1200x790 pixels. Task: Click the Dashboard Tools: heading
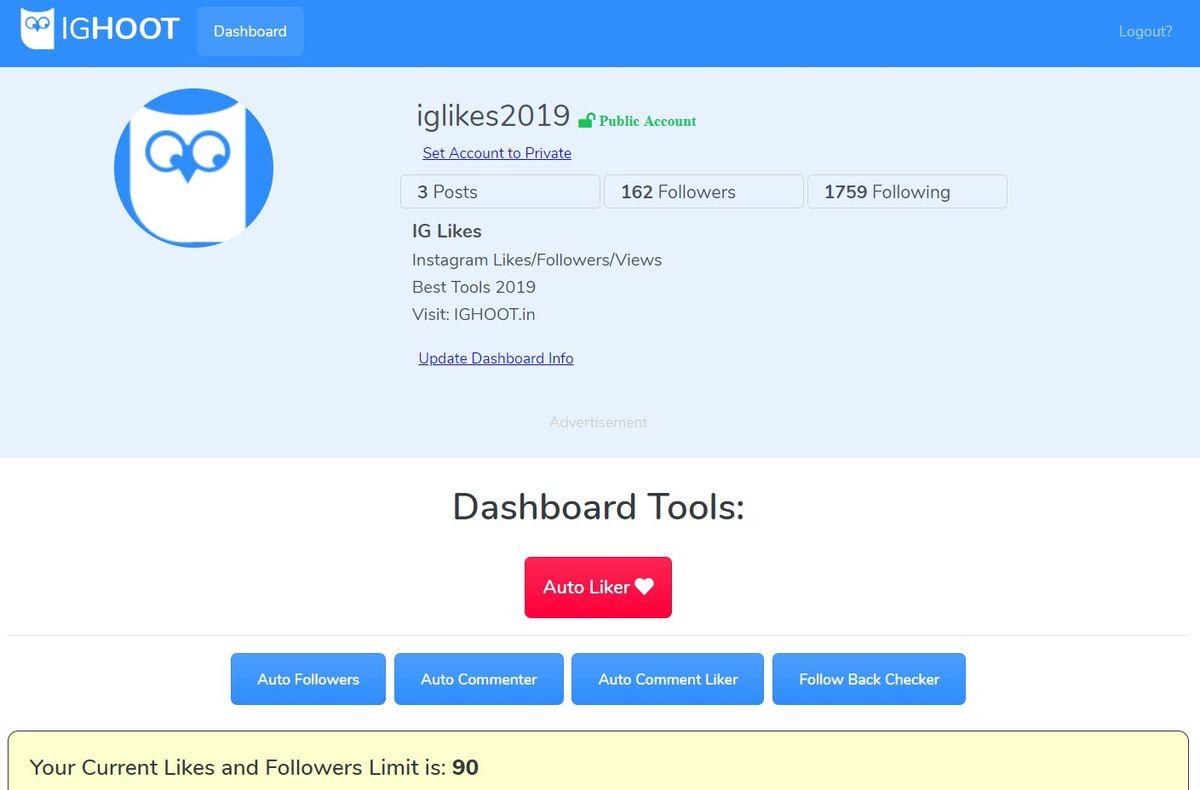click(598, 507)
